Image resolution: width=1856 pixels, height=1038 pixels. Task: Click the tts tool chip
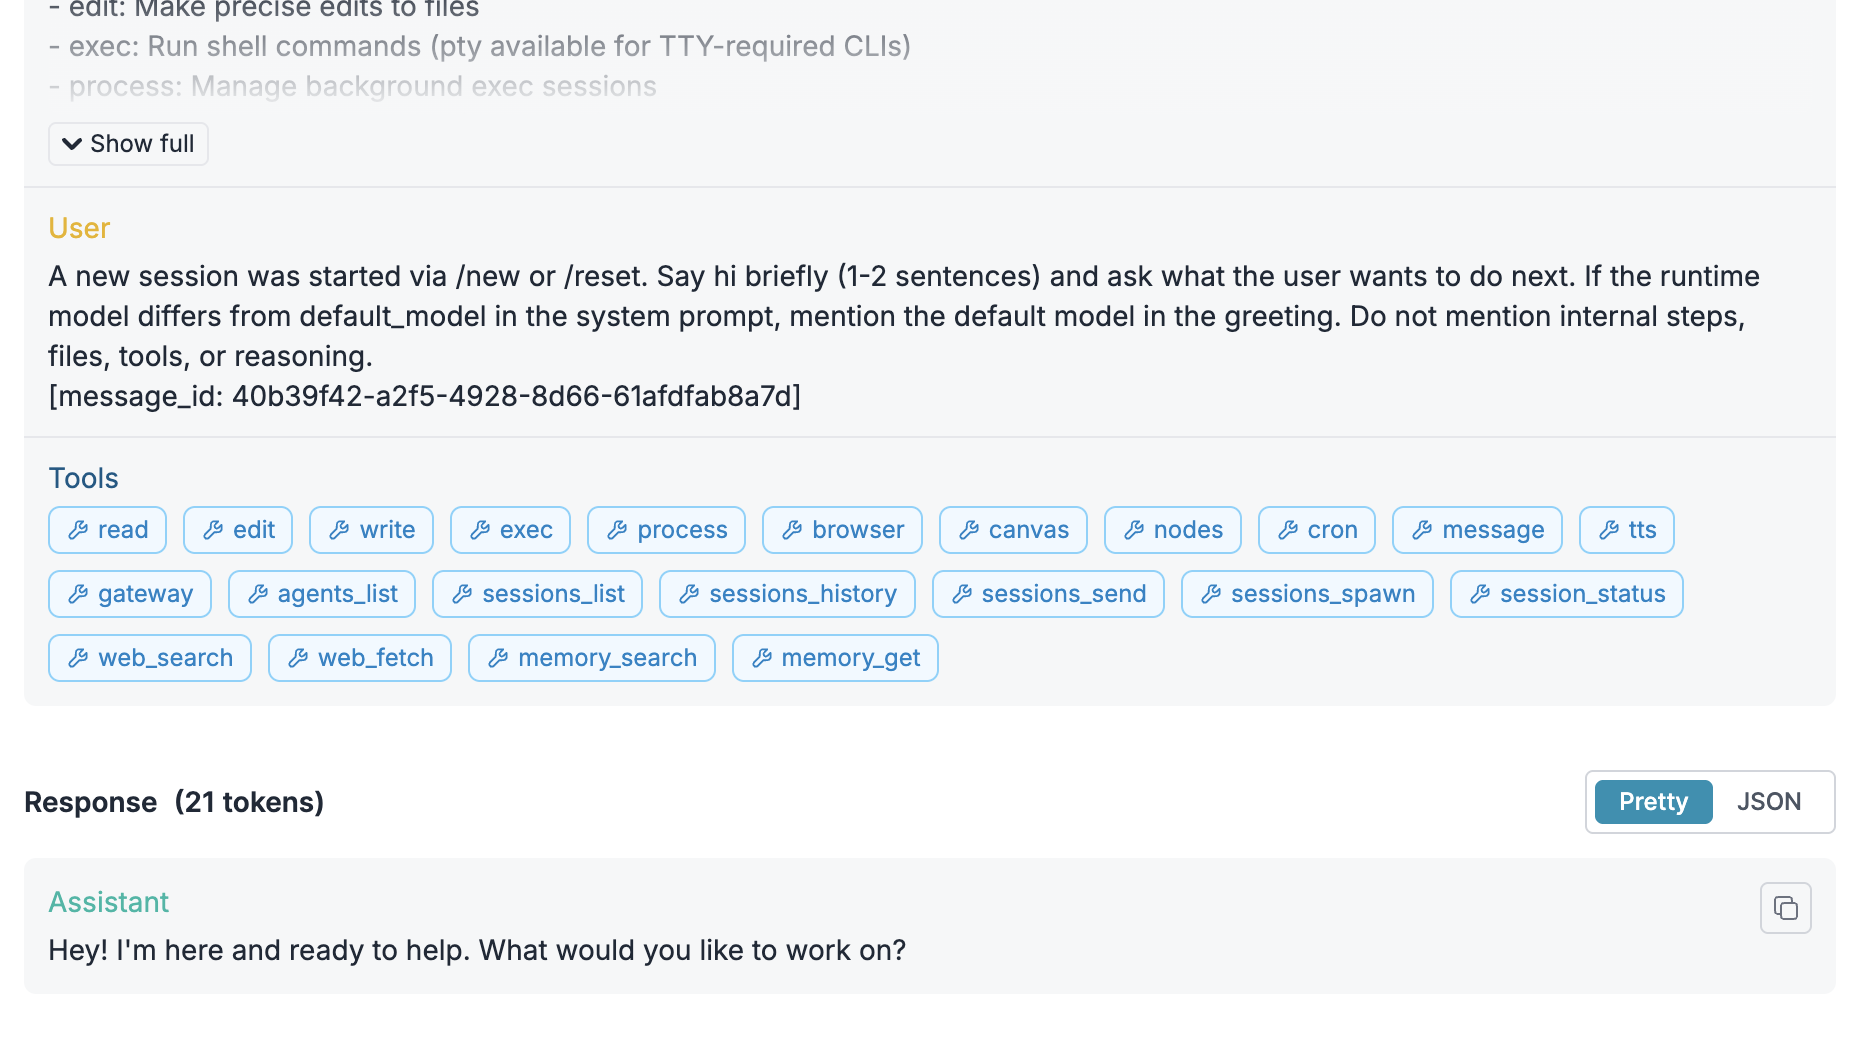(1627, 530)
